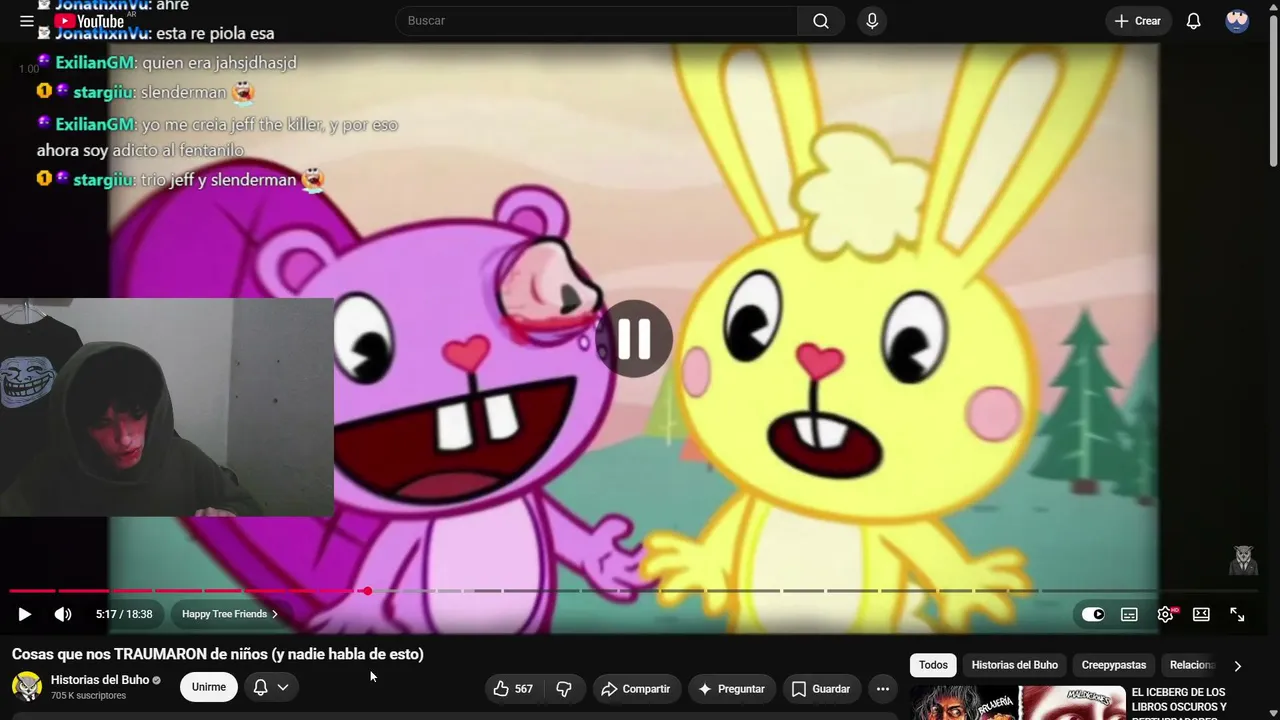Click the 5:17 / 18:38 time display
This screenshot has width=1280, height=720.
tap(124, 614)
